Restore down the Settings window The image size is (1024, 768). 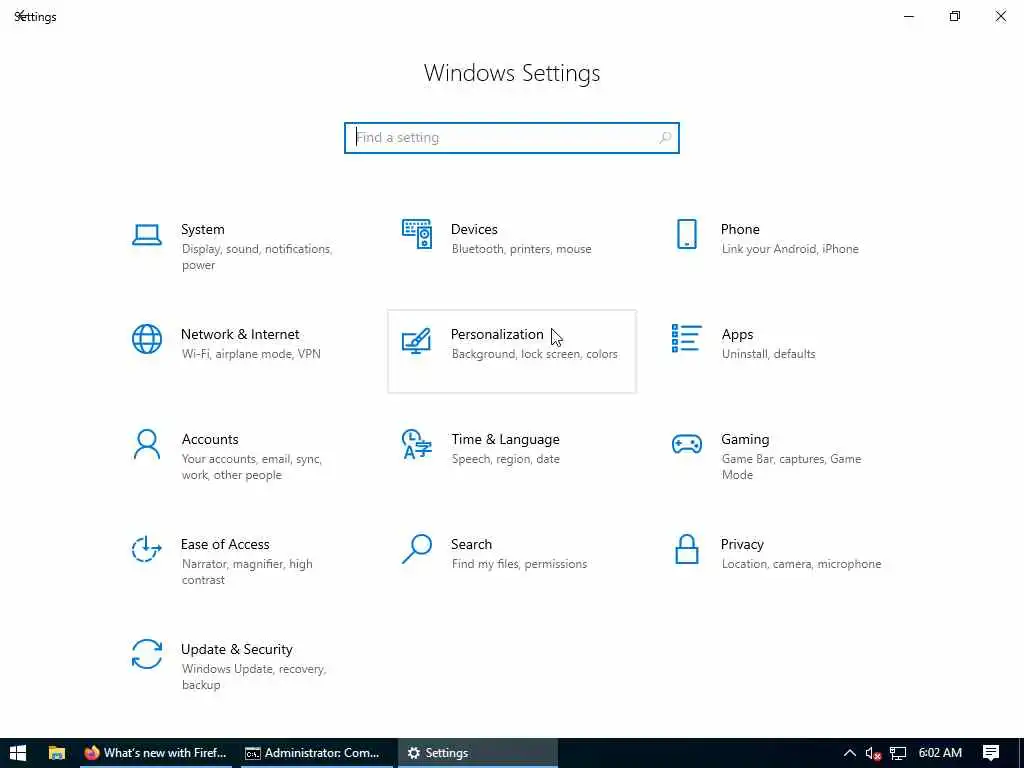pyautogui.click(x=954, y=16)
